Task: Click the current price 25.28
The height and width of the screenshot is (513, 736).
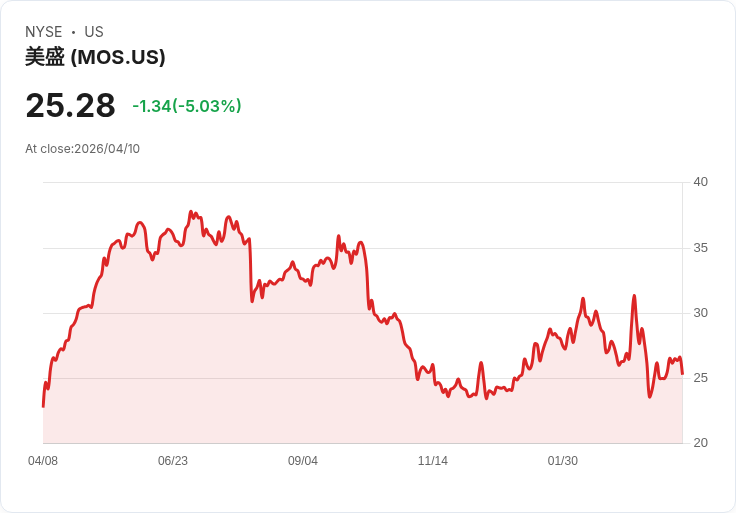Action: (x=70, y=105)
